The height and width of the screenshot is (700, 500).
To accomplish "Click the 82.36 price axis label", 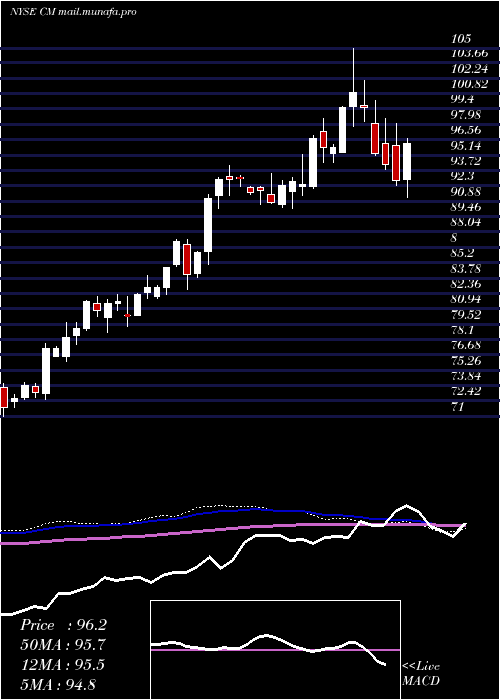I will [467, 283].
